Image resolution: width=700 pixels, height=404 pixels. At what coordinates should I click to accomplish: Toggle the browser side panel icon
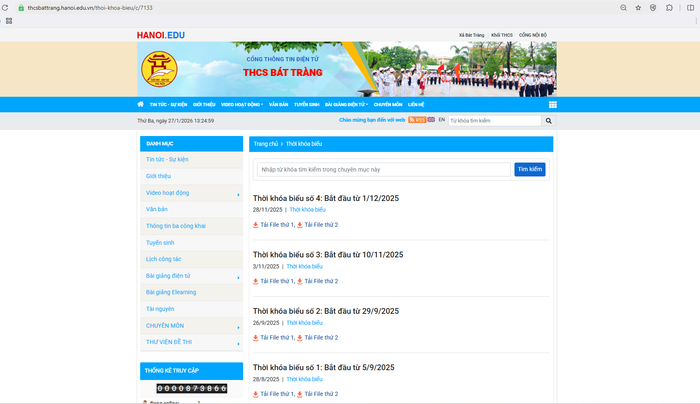click(x=691, y=8)
